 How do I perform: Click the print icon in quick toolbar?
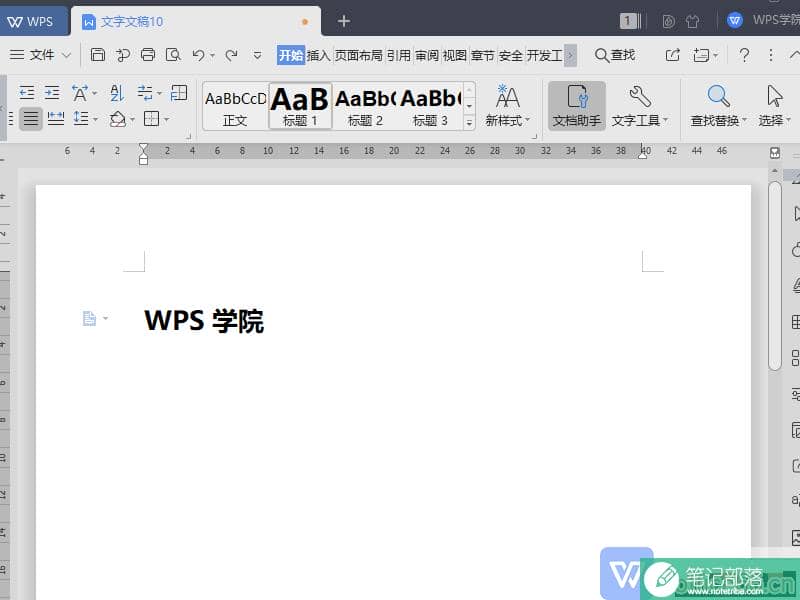pos(148,55)
